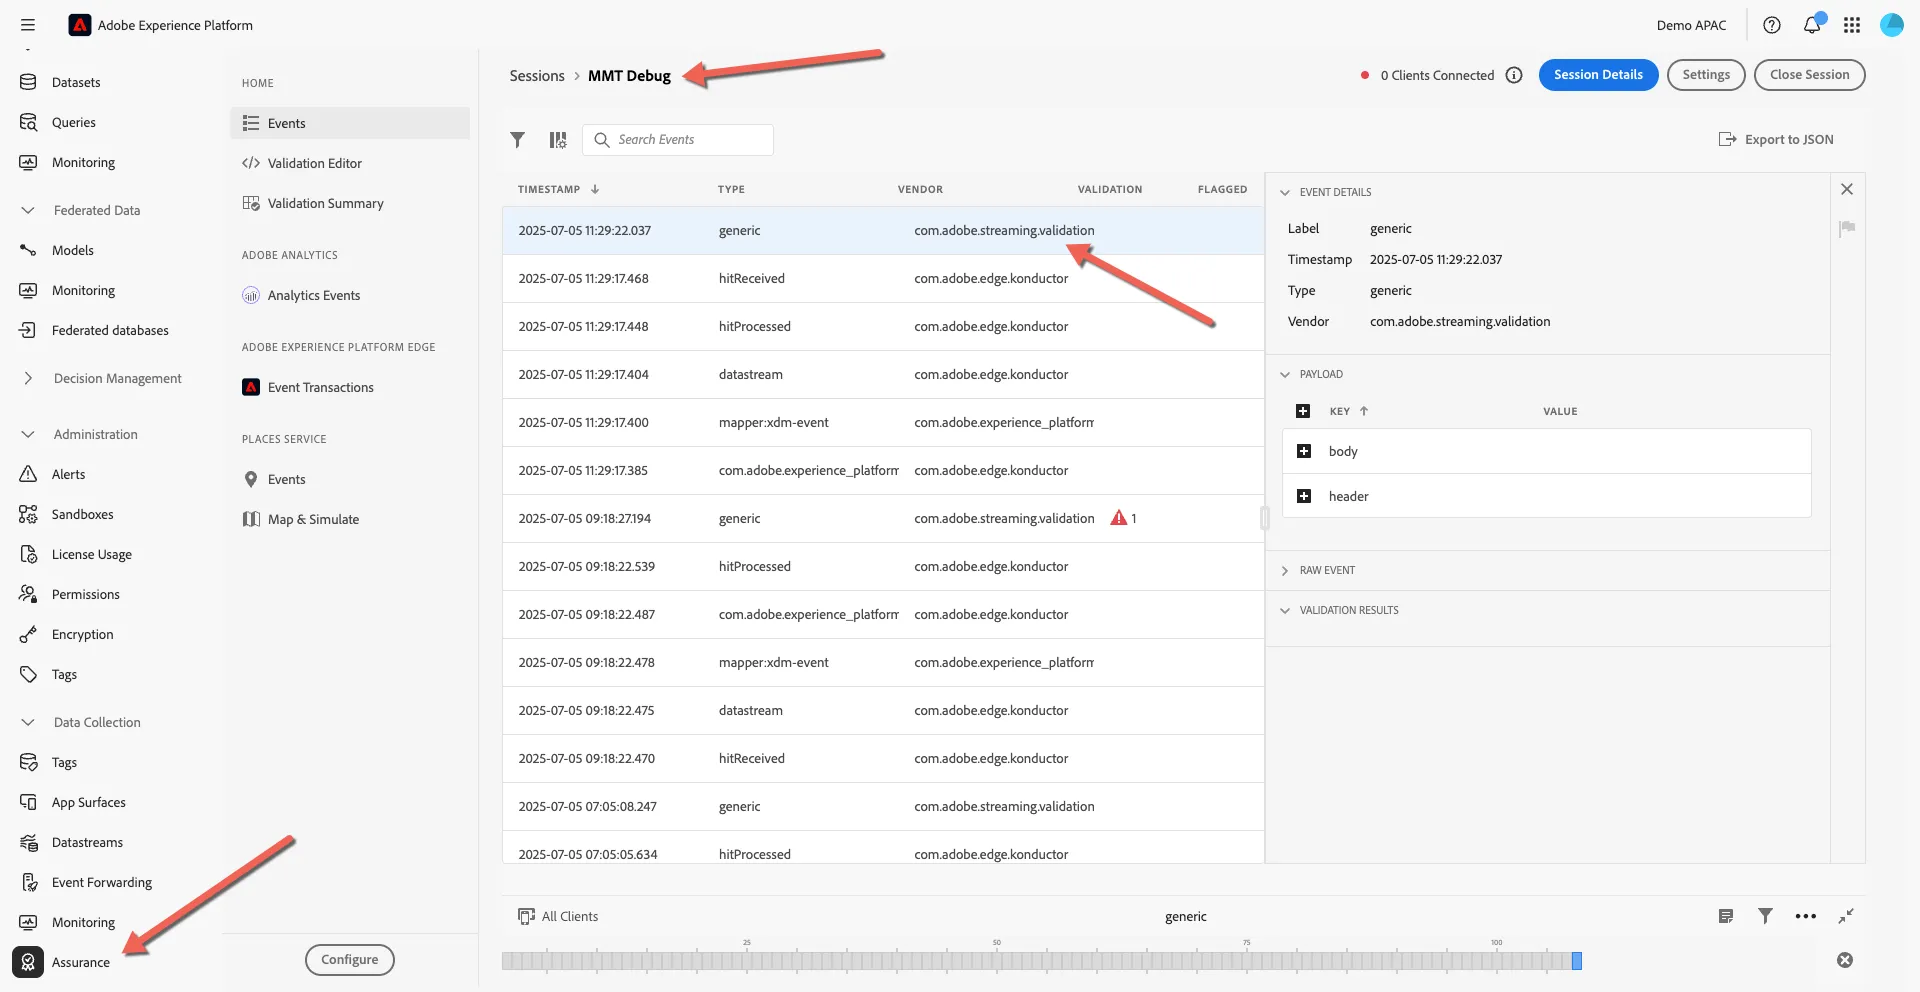The height and width of the screenshot is (992, 1920).
Task: Open the timeline more options ellipsis
Action: pyautogui.click(x=1806, y=916)
